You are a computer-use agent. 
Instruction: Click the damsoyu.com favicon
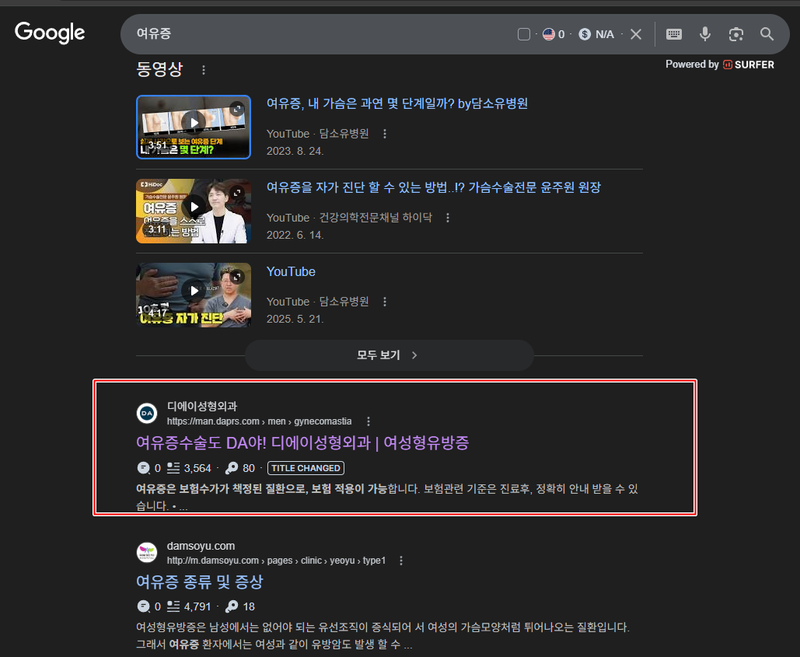(147, 552)
